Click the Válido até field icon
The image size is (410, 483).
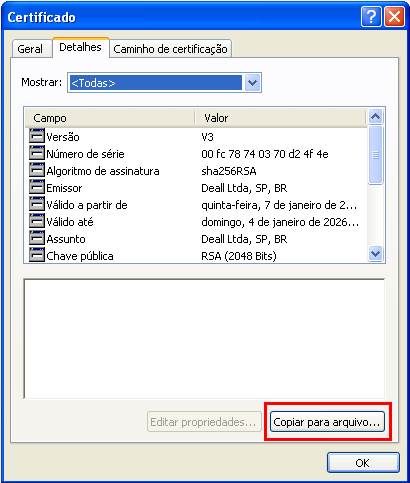pyautogui.click(x=37, y=221)
